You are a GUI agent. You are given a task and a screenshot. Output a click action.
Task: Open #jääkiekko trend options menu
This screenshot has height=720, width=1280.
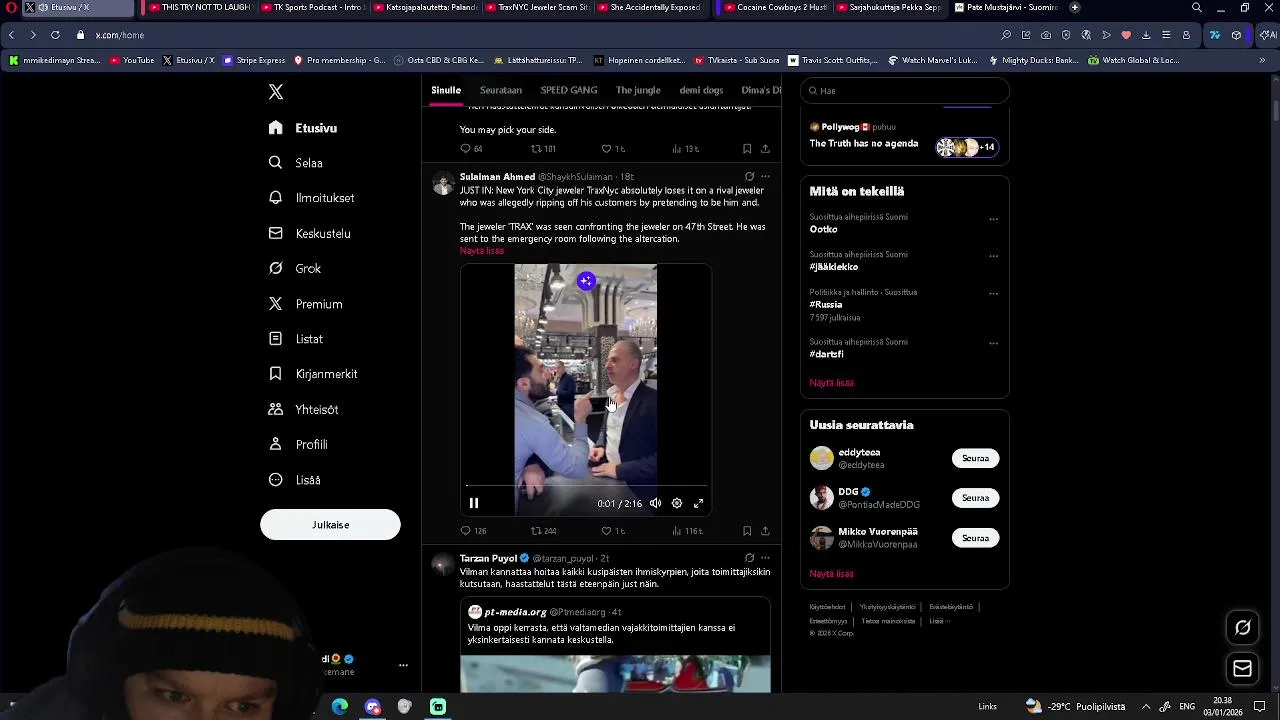pyautogui.click(x=993, y=255)
